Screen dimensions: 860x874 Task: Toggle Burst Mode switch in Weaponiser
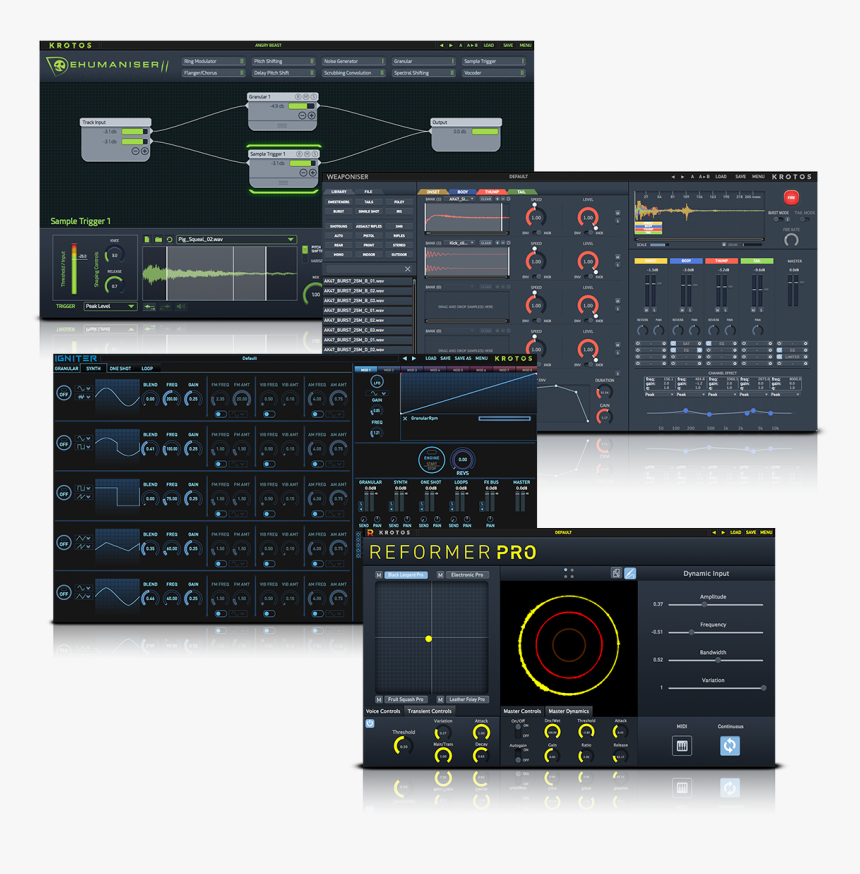(x=778, y=220)
